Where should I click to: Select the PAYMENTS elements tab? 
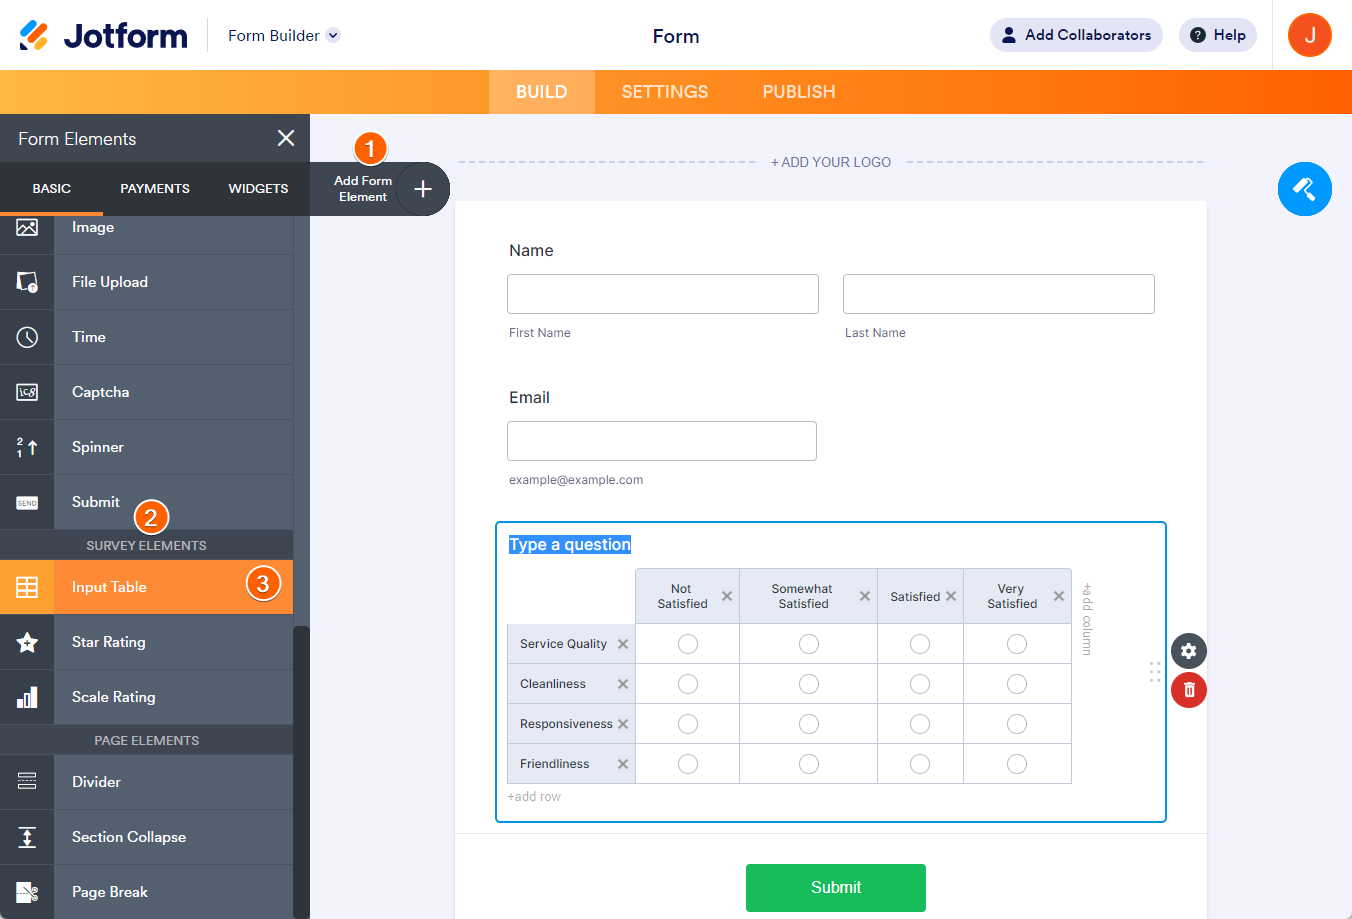155,188
